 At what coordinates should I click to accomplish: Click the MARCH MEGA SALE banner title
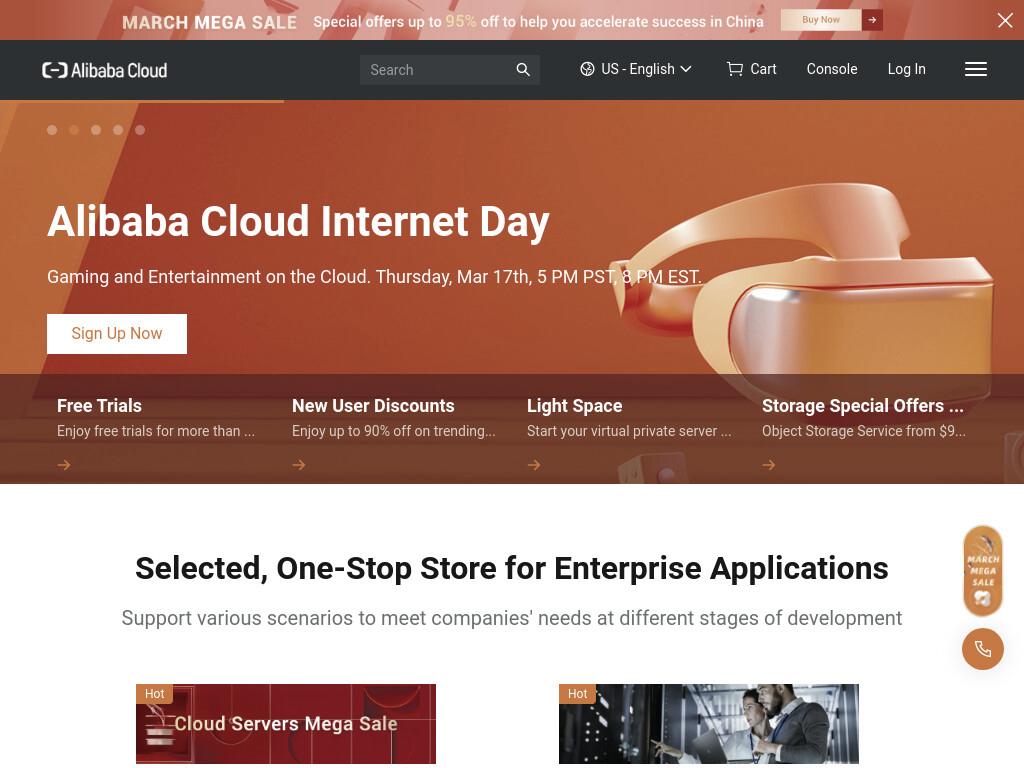click(209, 22)
